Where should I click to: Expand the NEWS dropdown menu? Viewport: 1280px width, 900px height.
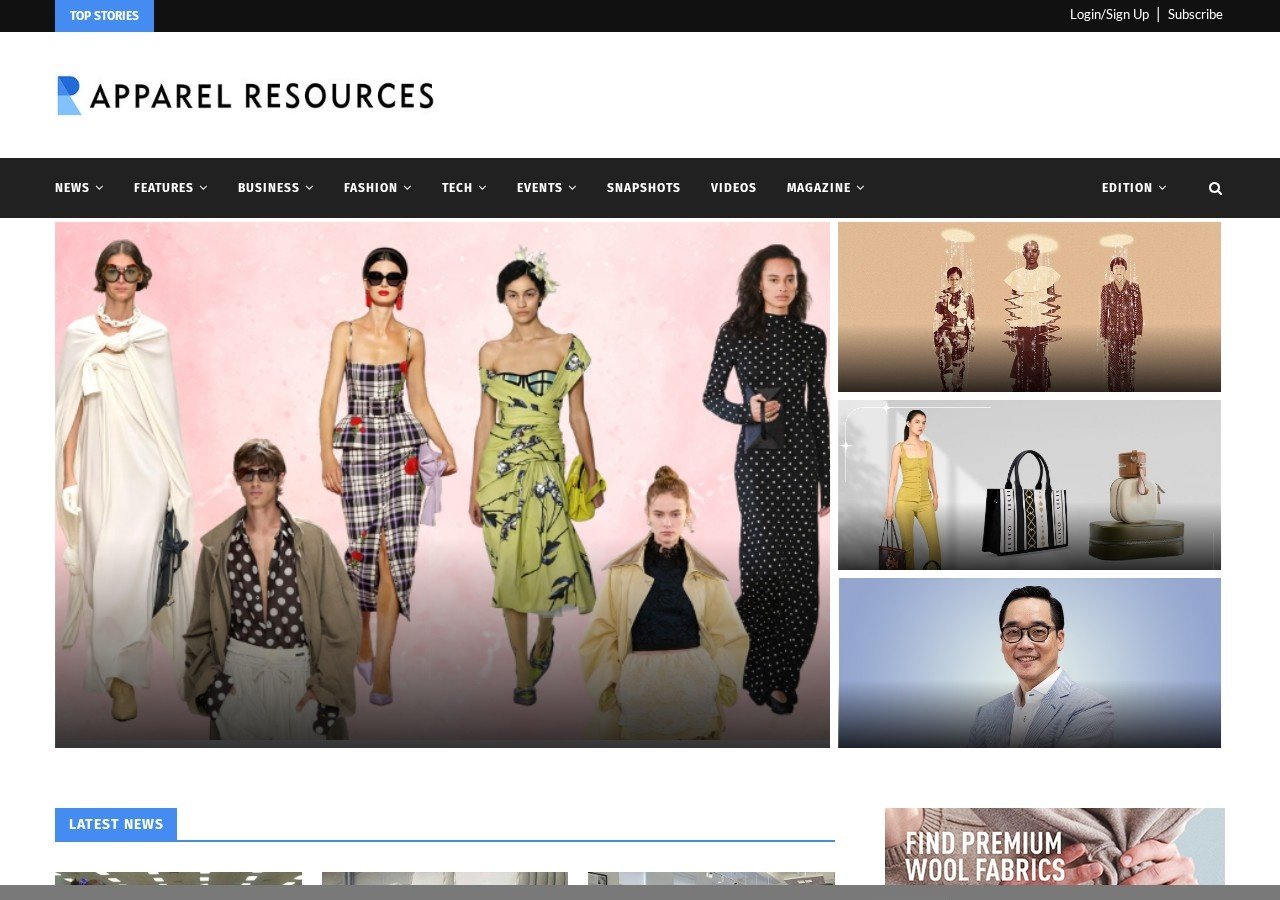(x=78, y=187)
